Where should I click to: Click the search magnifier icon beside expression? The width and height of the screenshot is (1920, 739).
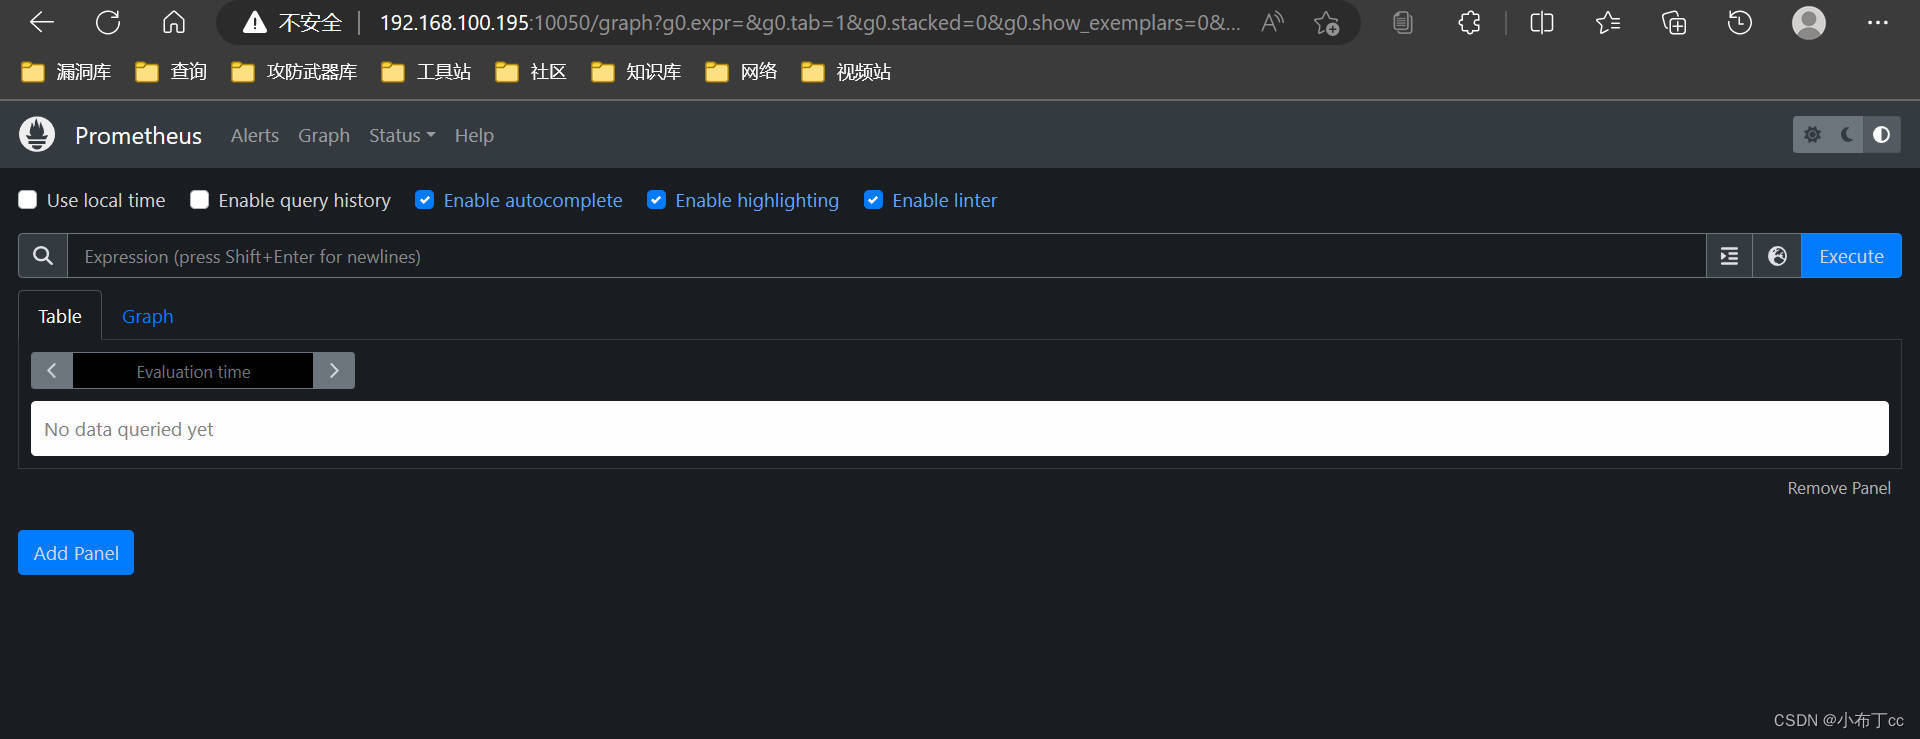pos(43,256)
